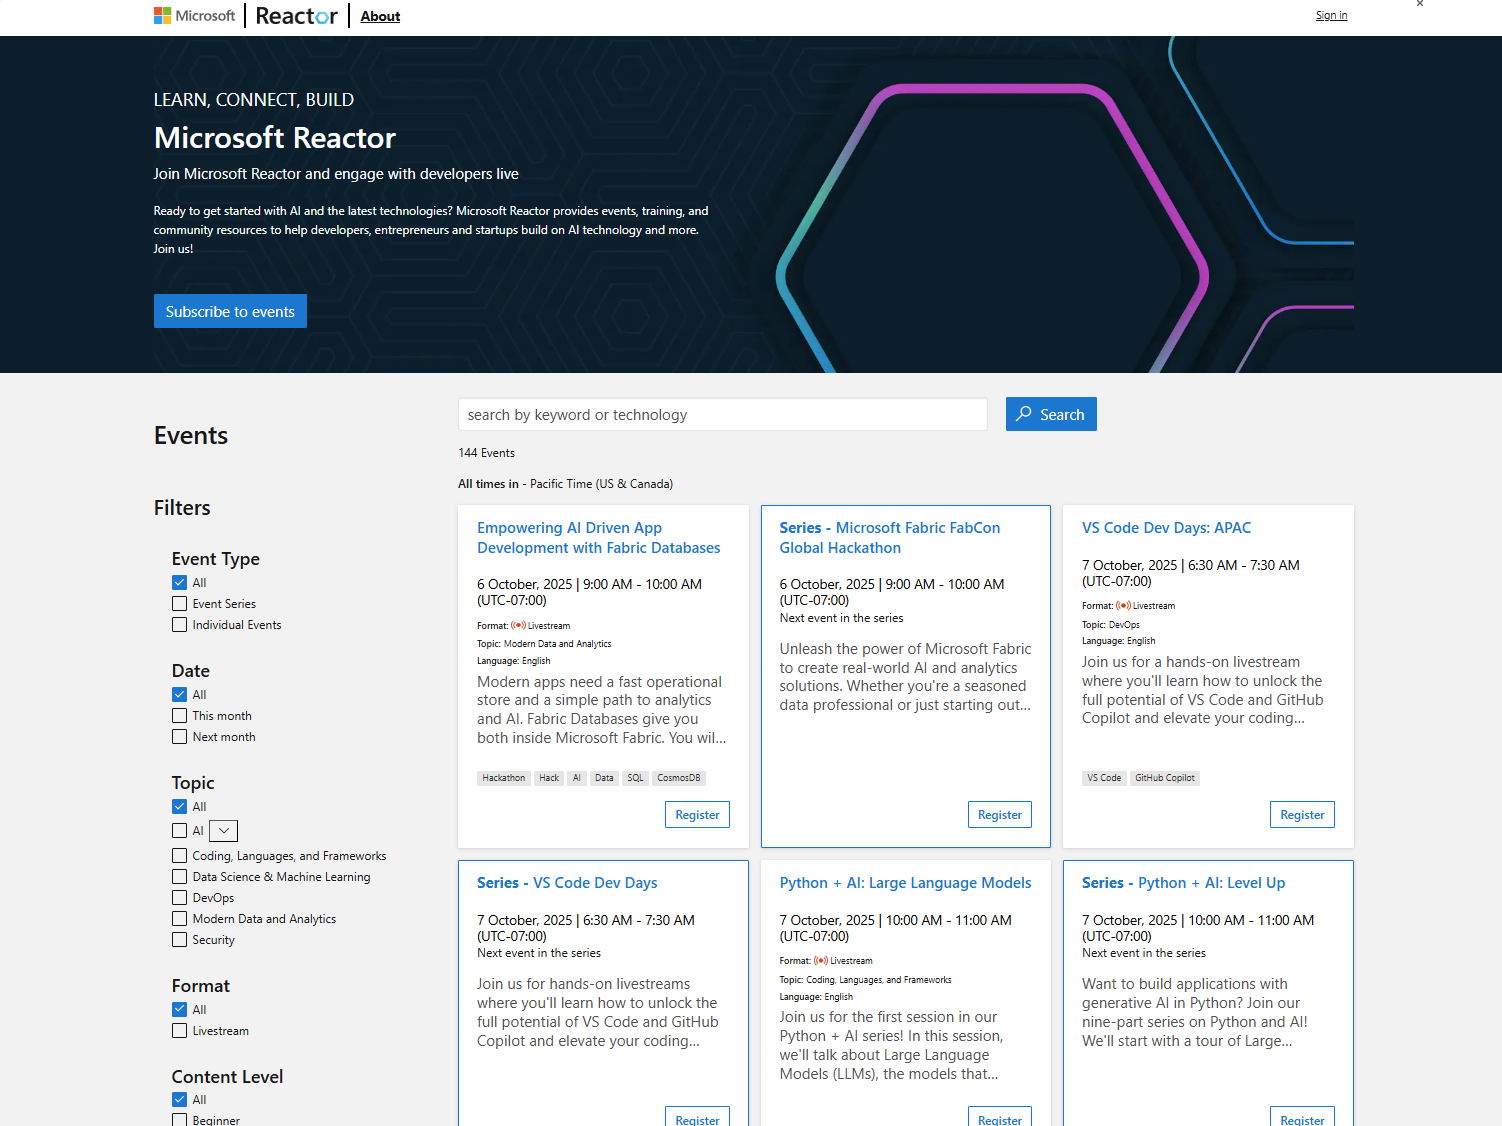Open Empowering AI Driven App Development event
The image size is (1502, 1126).
[598, 538]
